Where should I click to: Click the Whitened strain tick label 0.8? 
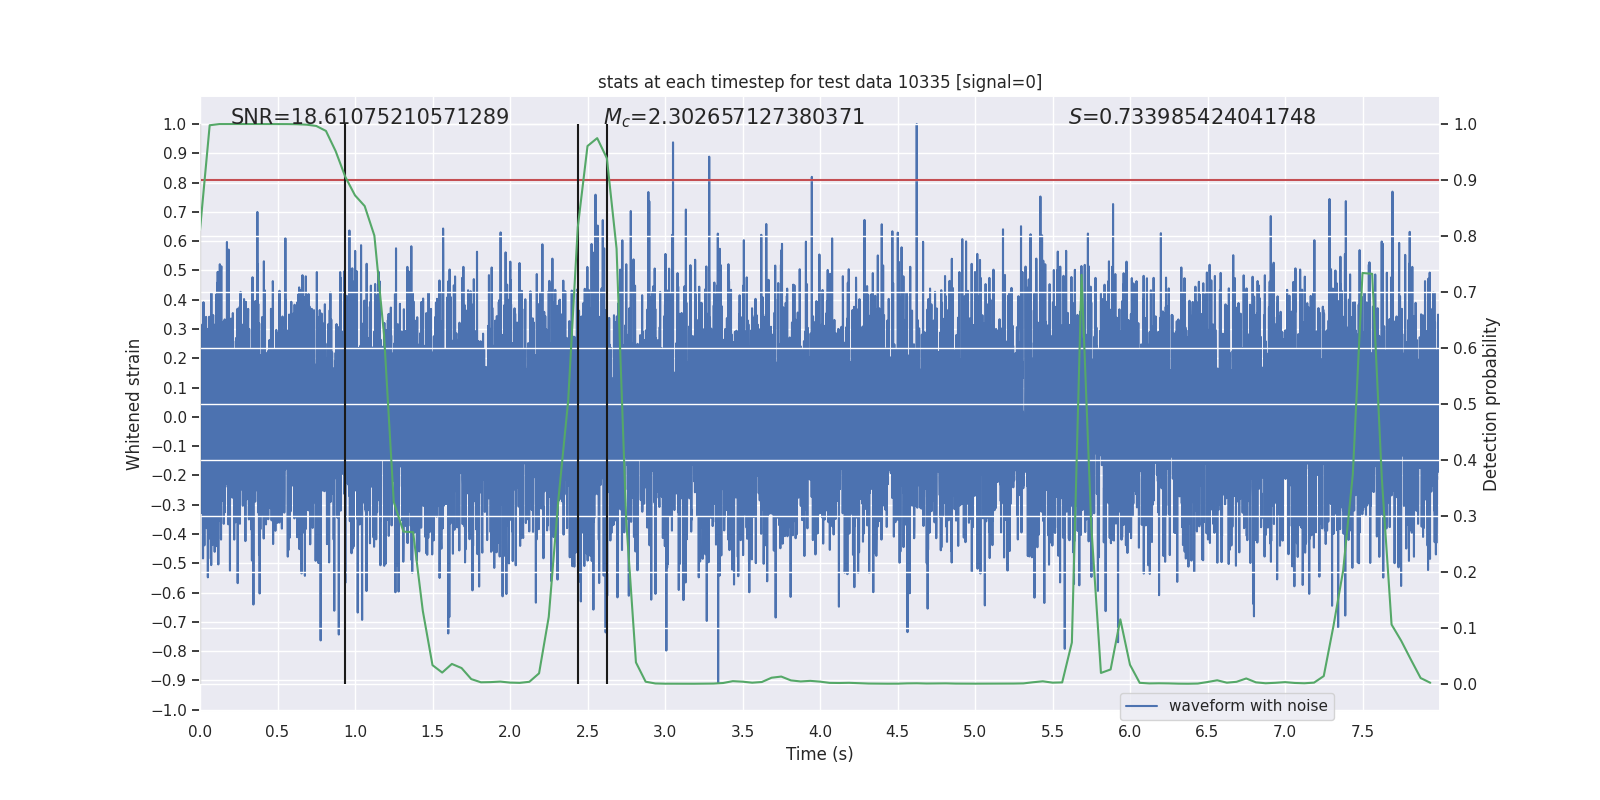click(175, 183)
